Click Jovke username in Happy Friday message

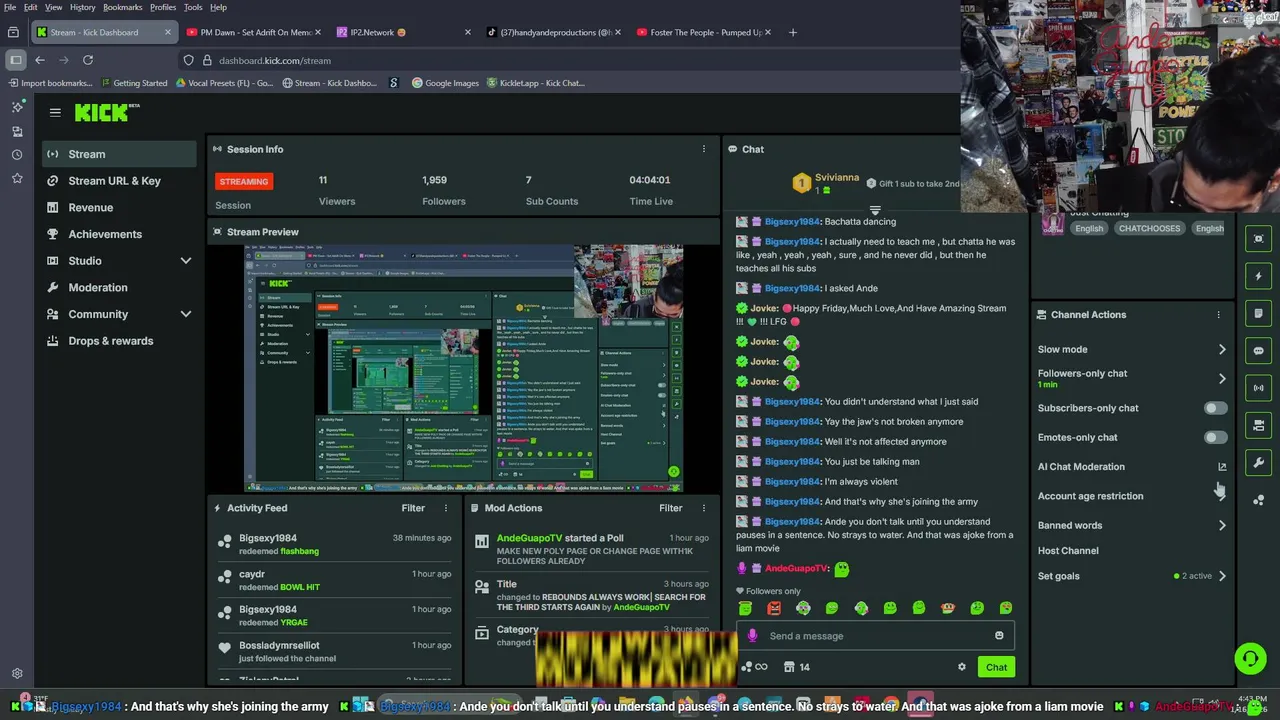[x=764, y=309]
